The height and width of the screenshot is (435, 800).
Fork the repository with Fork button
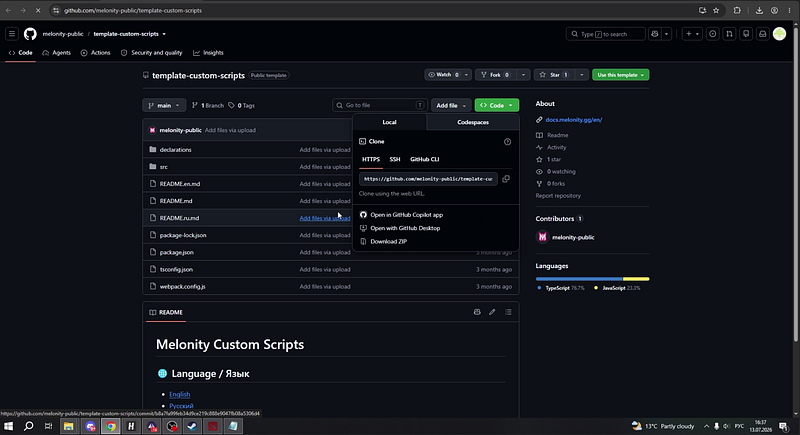tap(495, 75)
